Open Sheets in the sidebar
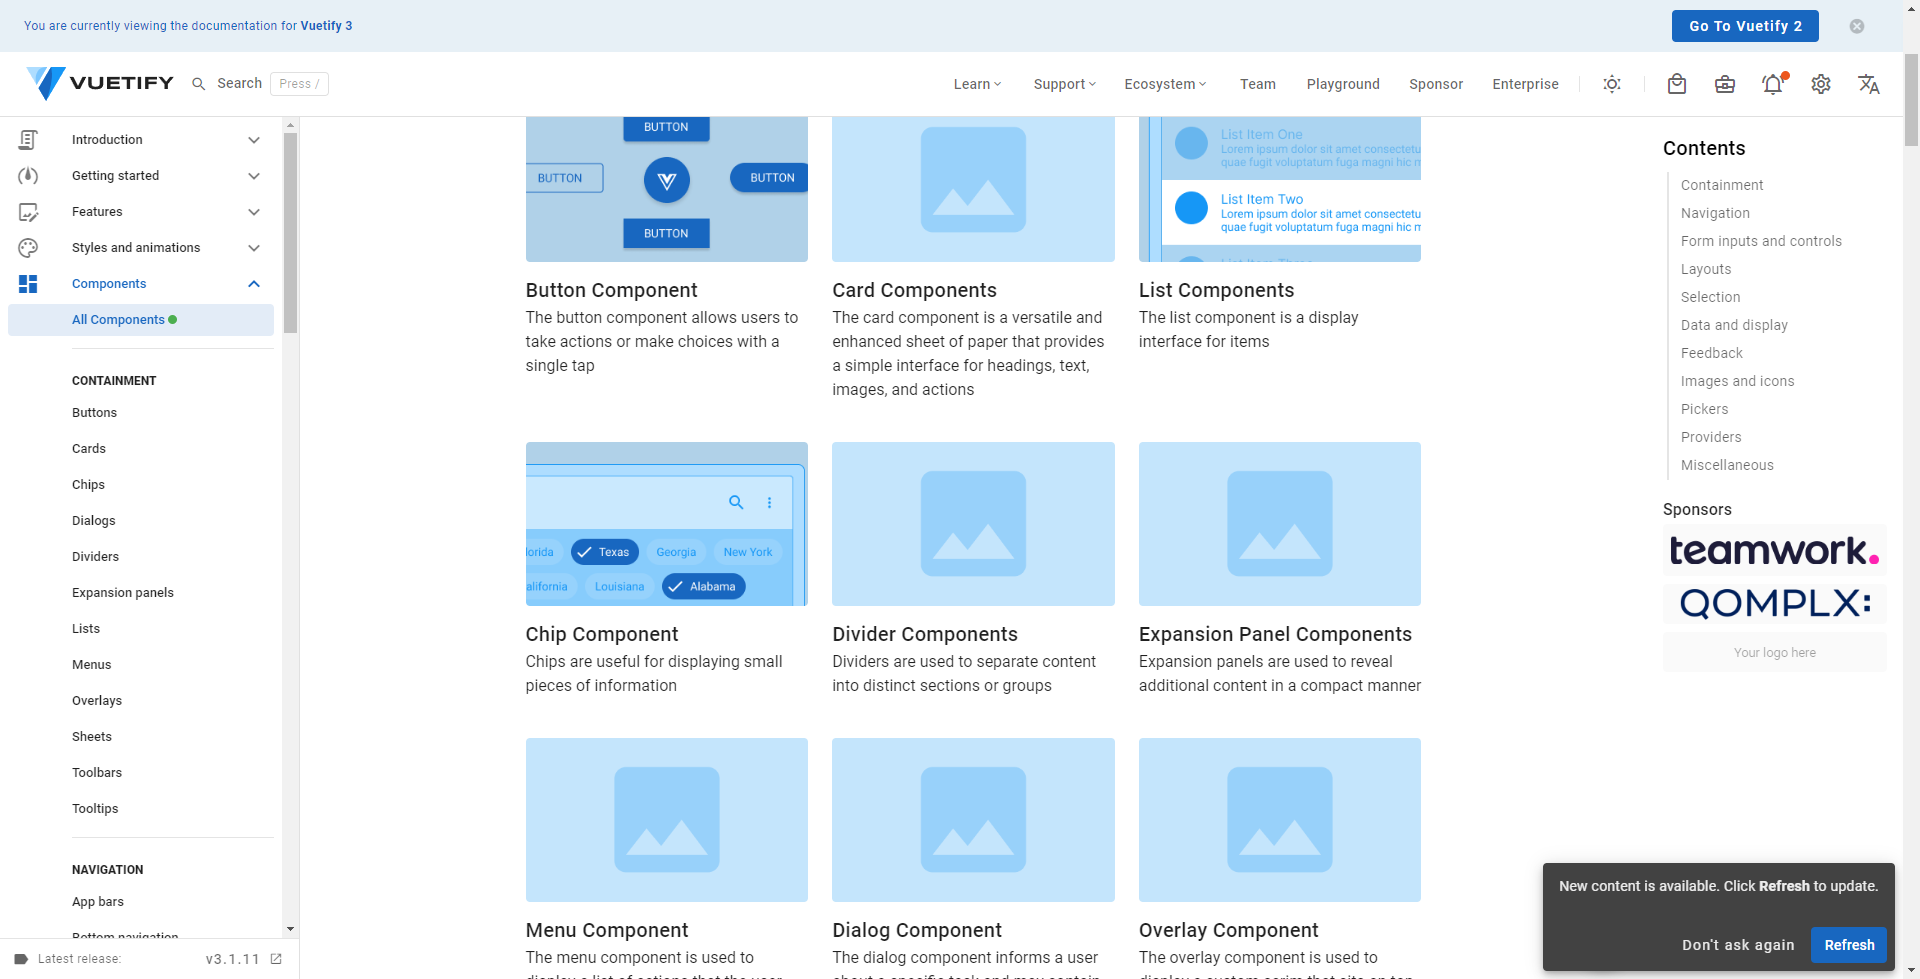Image resolution: width=1920 pixels, height=979 pixels. point(92,737)
